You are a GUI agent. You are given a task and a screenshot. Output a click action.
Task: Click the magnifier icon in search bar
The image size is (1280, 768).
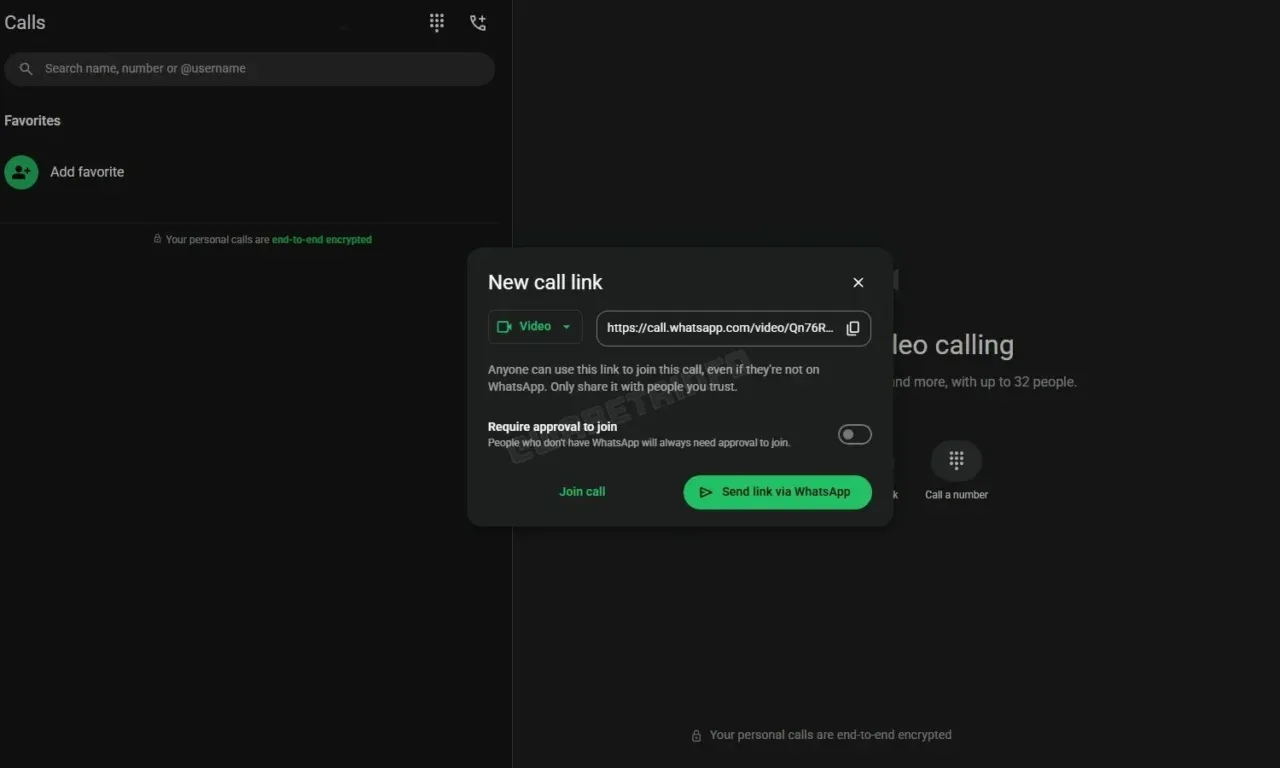(x=26, y=69)
